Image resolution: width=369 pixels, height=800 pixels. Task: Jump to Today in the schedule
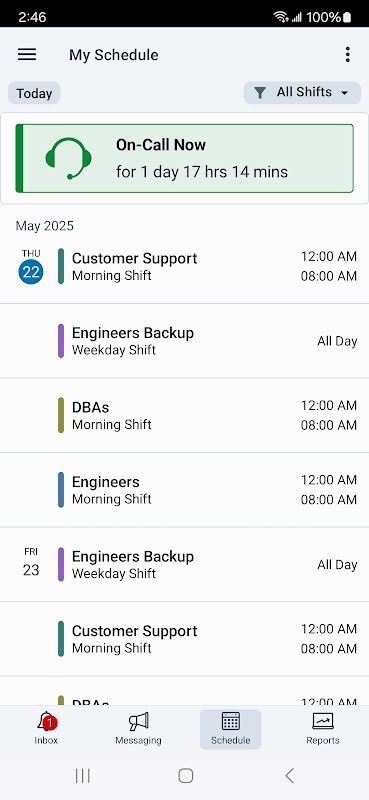coord(34,93)
